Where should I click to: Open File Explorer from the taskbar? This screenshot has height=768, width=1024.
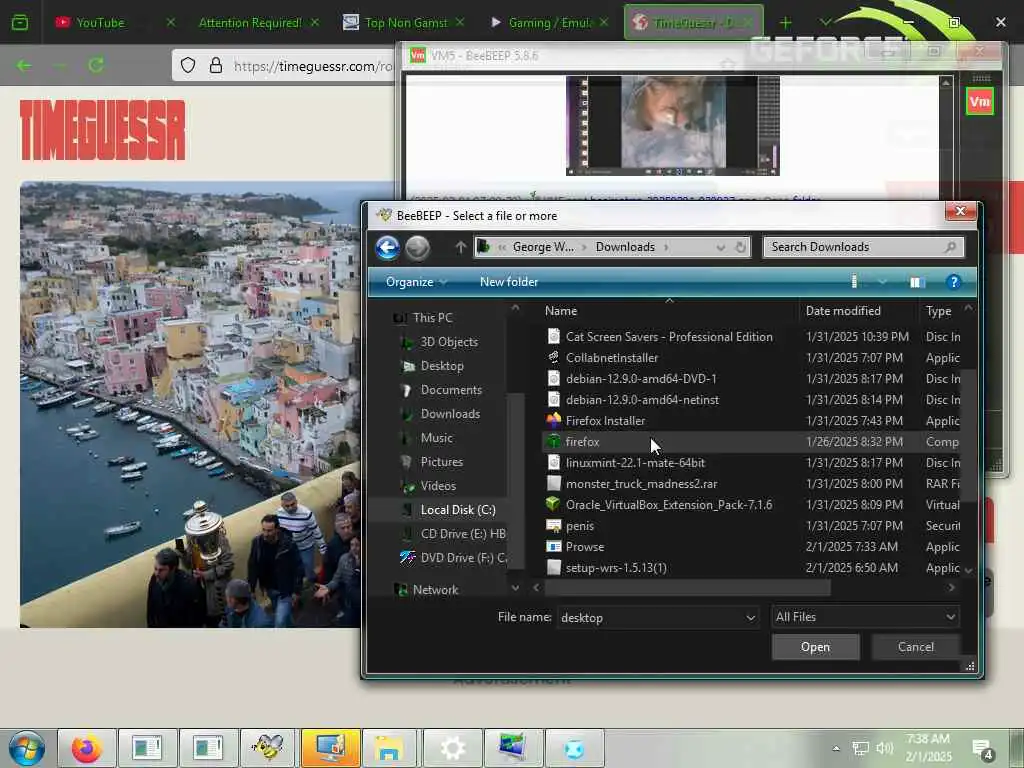(390, 748)
